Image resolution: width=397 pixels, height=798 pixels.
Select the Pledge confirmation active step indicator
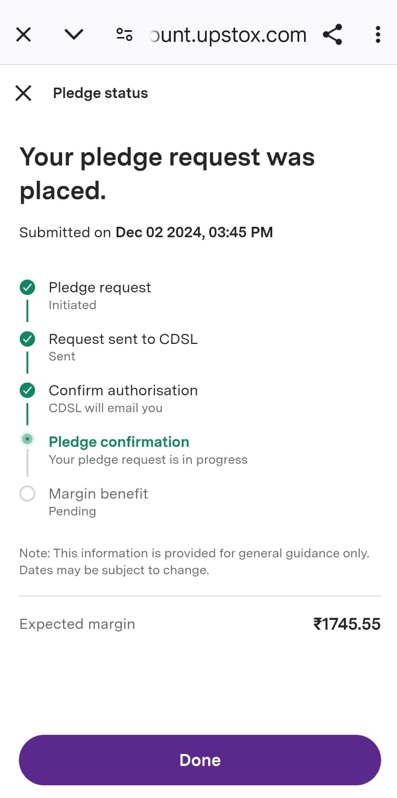click(27, 439)
